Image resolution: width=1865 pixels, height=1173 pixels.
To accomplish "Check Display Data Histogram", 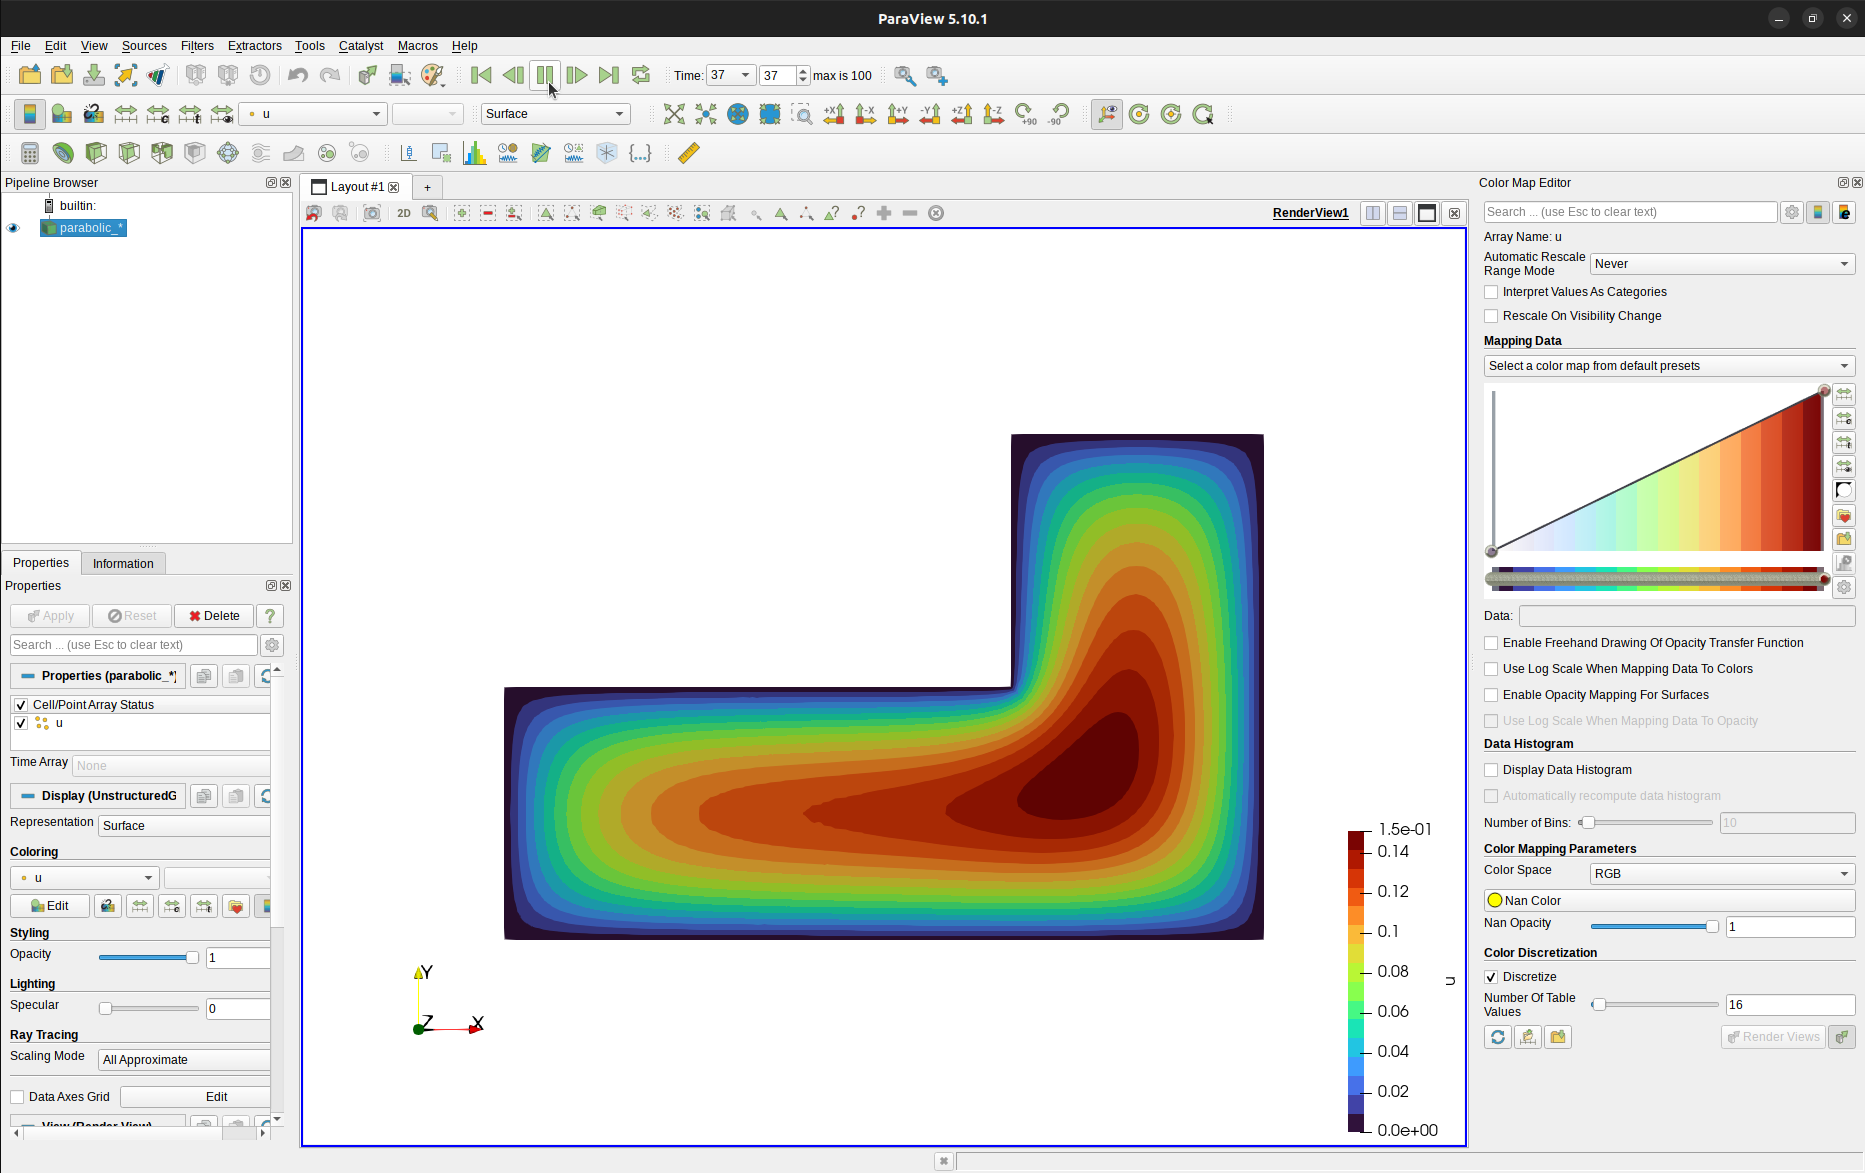I will click(1491, 770).
